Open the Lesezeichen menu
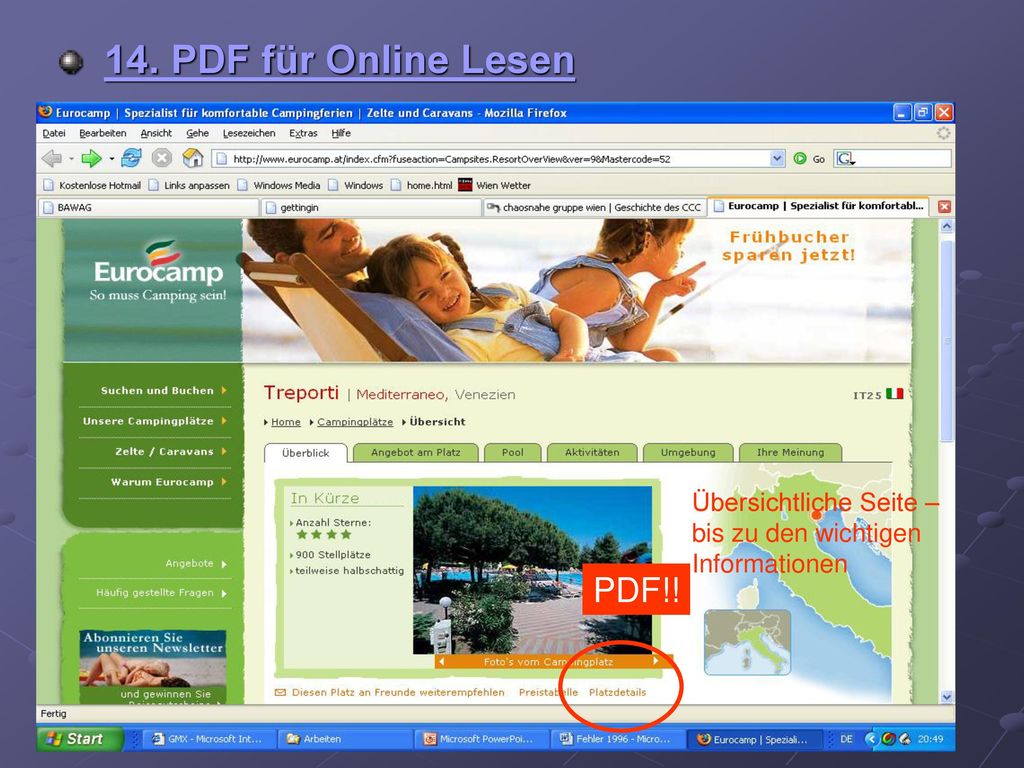 249,133
